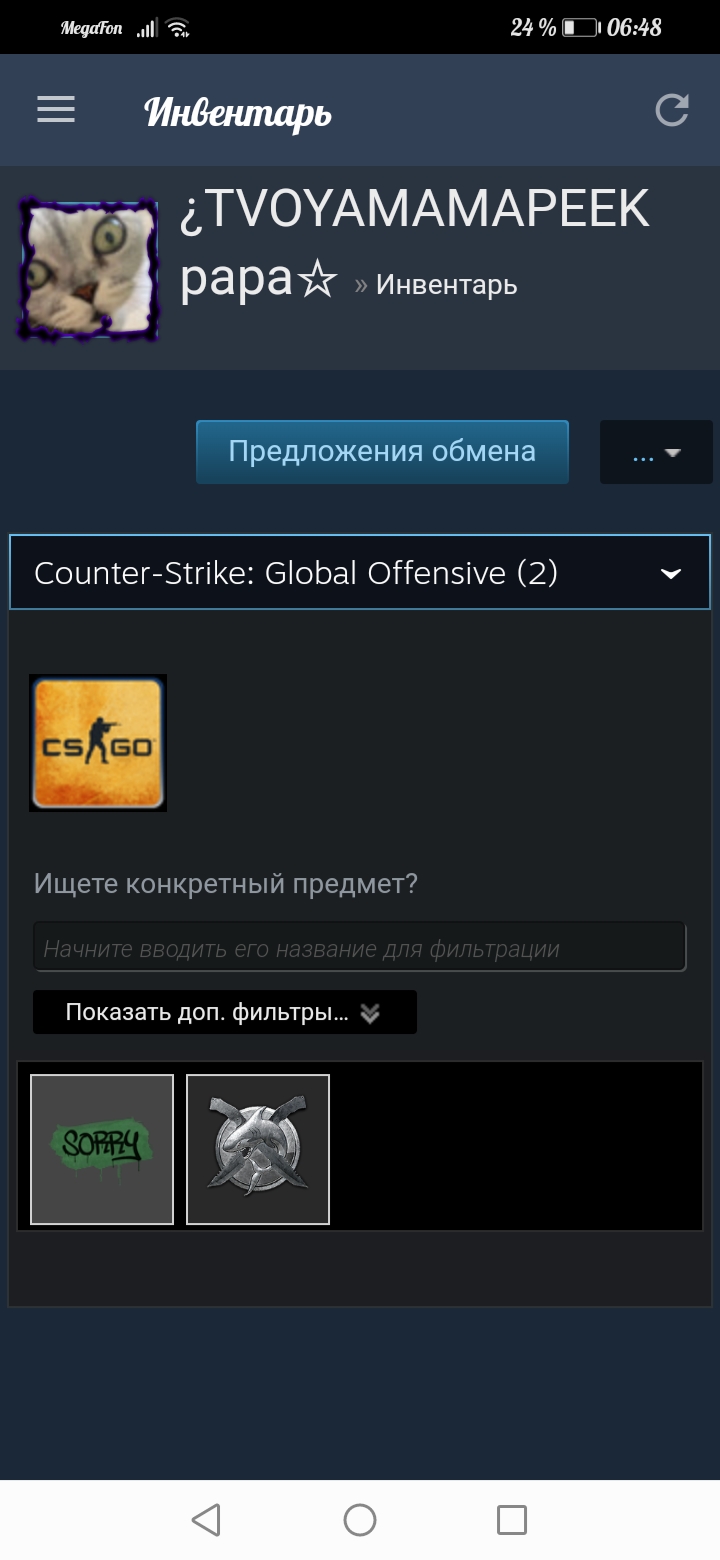Tap the Android recent apps square icon
The height and width of the screenshot is (1560, 720).
pos(512,1520)
